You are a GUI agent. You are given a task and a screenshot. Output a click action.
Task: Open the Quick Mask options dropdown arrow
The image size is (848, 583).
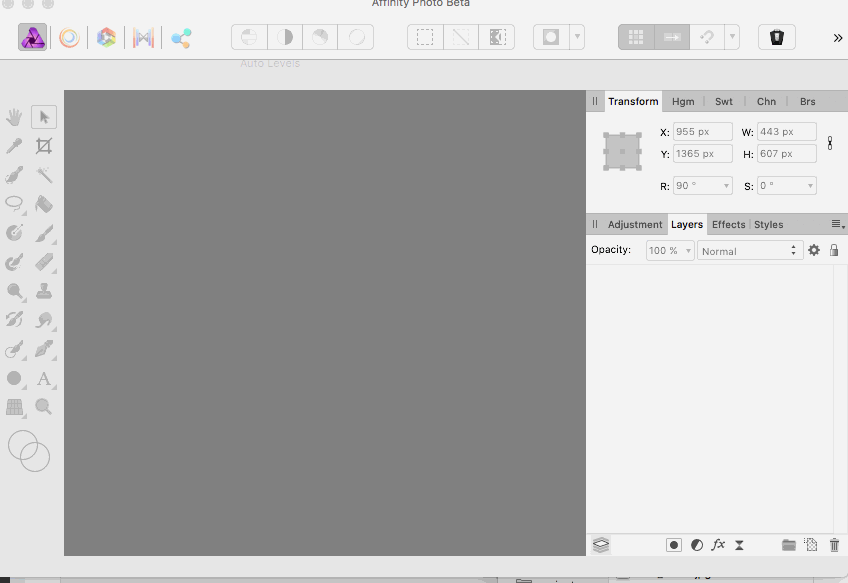coord(577,37)
